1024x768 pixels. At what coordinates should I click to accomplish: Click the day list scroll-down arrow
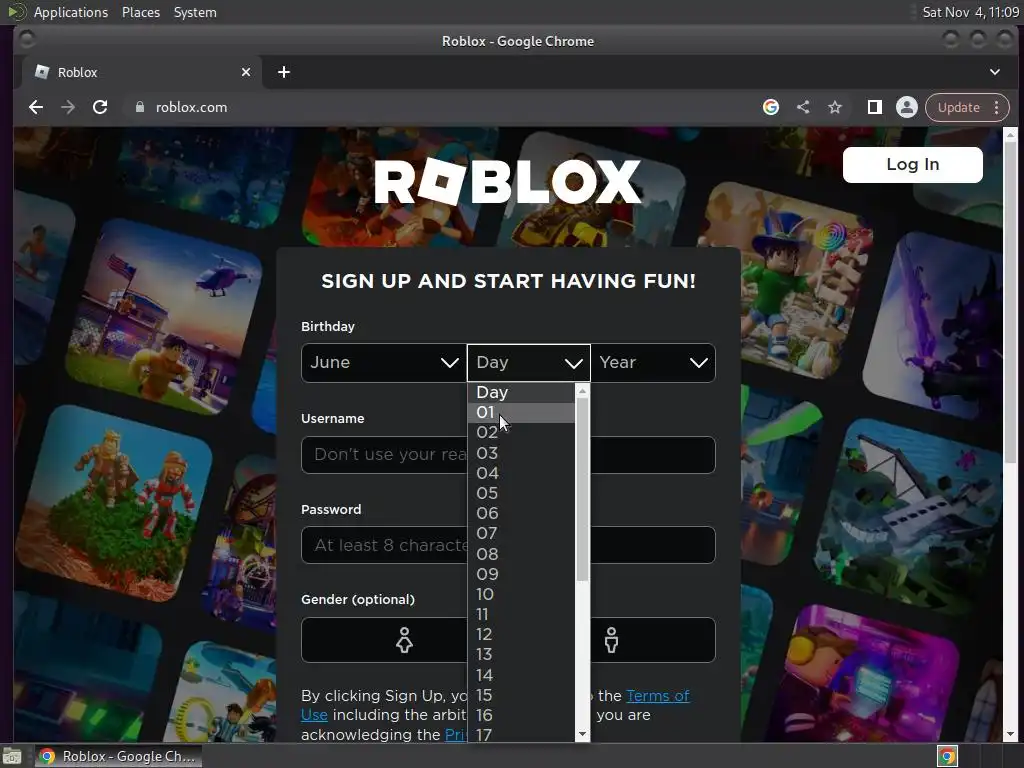tap(583, 735)
